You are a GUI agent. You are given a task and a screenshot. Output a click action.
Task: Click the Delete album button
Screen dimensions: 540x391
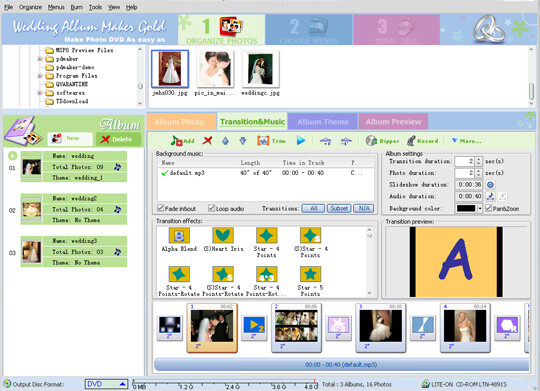point(118,139)
